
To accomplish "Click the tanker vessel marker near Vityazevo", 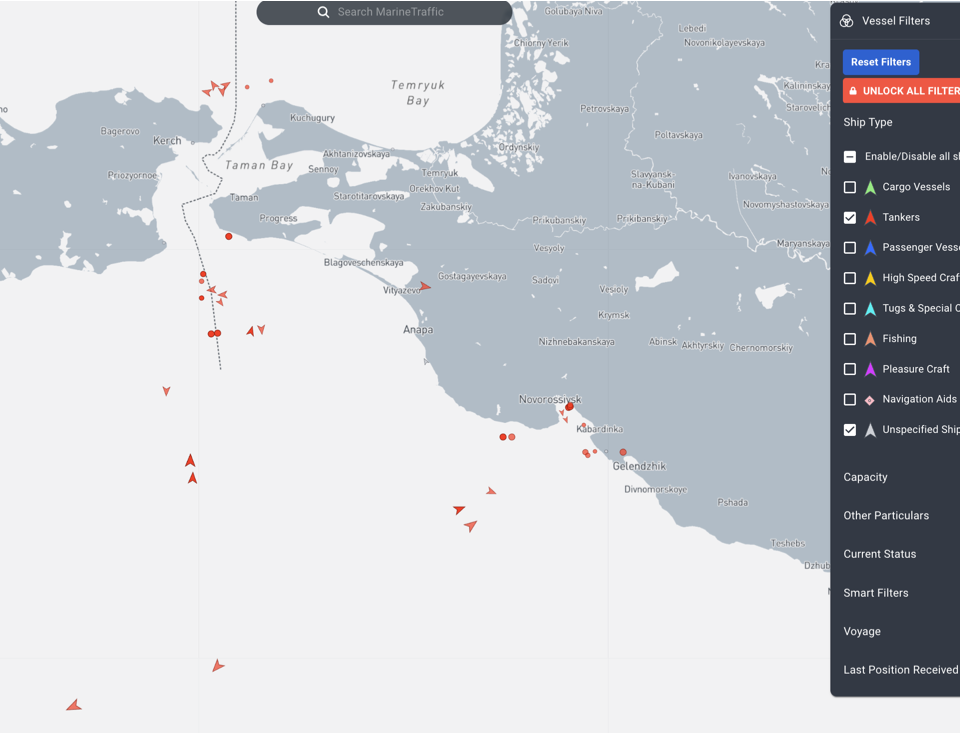I will click(425, 287).
